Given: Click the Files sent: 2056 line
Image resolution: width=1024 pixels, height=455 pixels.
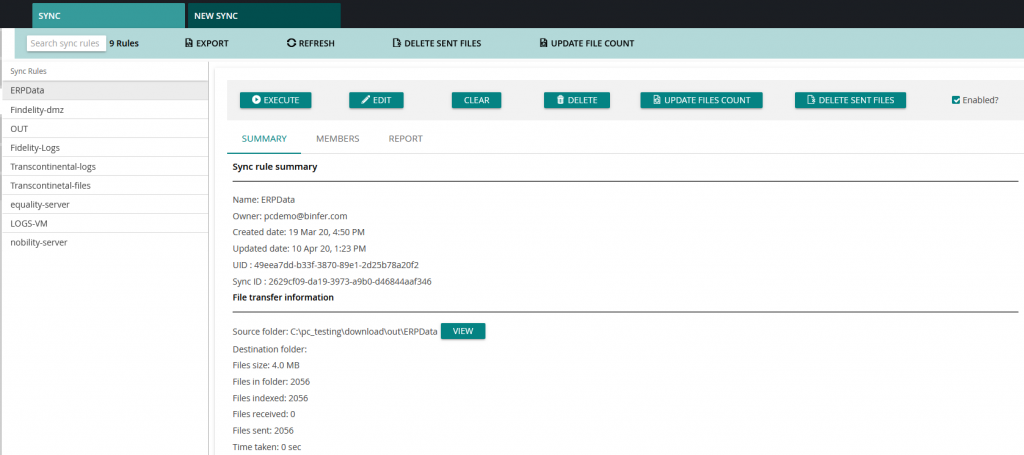Looking at the screenshot, I should [263, 430].
